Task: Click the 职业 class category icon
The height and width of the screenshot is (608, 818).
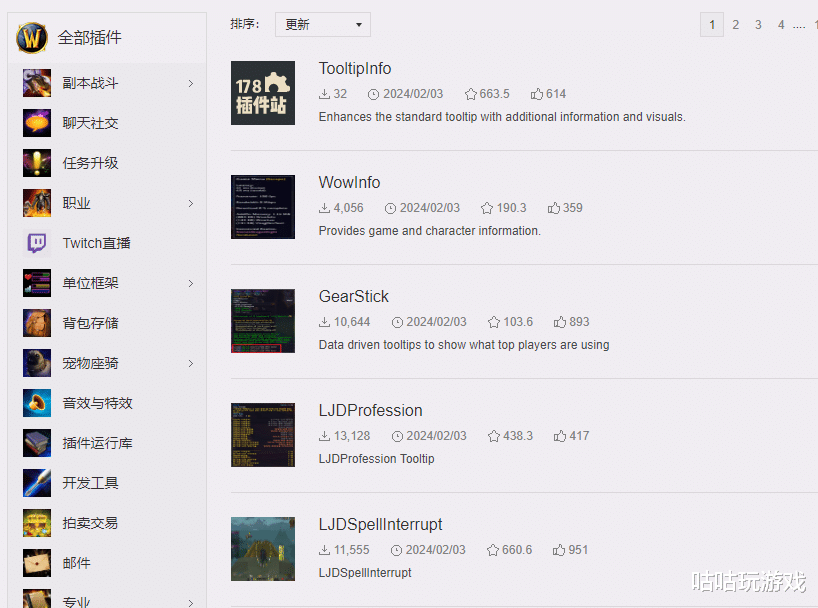Action: (x=37, y=203)
